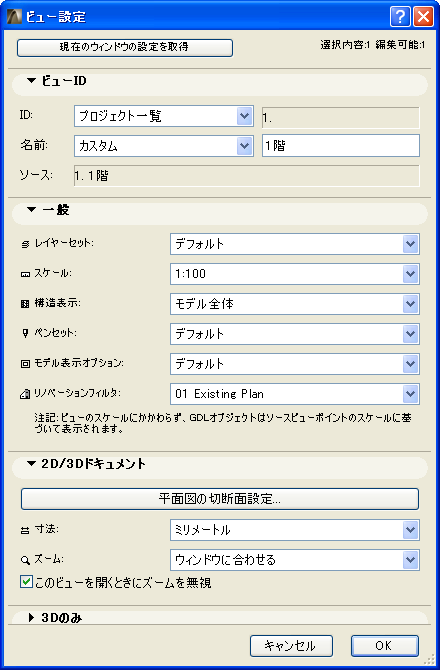Click the ソース field showing 1. 1階
Screen dimensions: 440x670
tap(247, 176)
